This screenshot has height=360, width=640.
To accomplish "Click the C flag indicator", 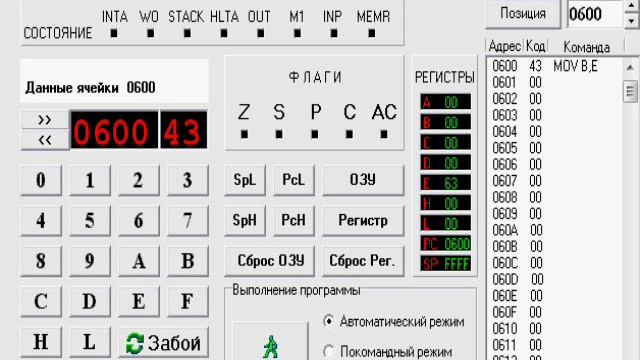I will point(349,134).
